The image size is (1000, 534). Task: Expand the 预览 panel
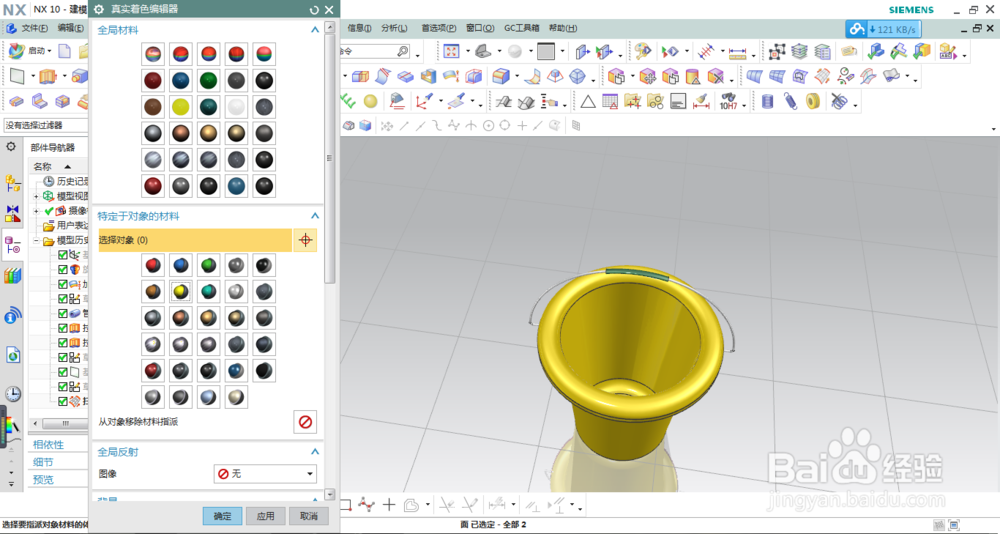(43, 480)
